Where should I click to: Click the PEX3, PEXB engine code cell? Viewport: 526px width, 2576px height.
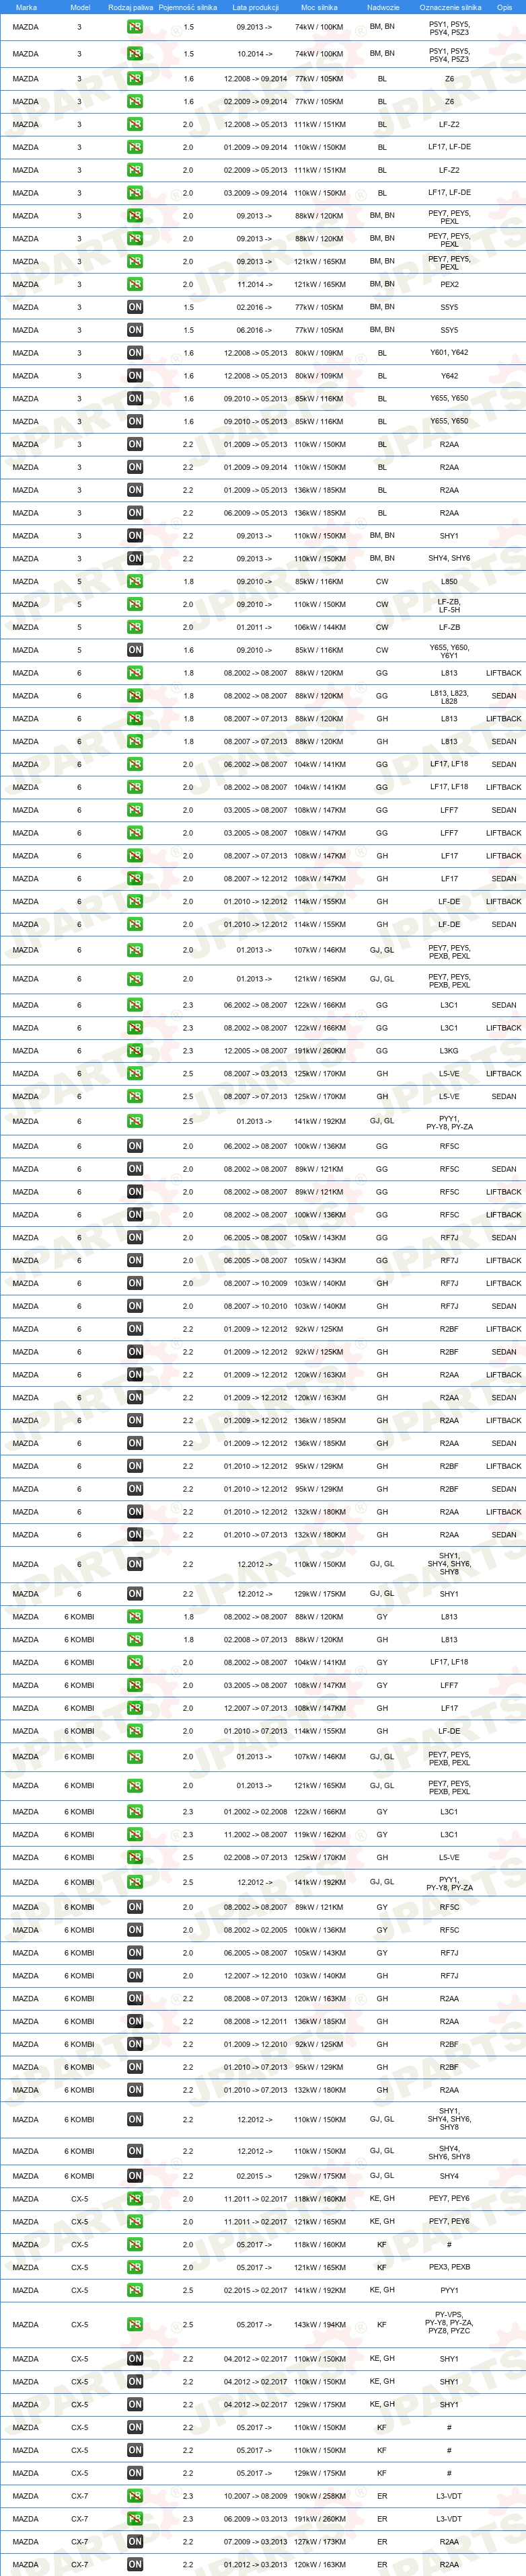click(x=450, y=2267)
